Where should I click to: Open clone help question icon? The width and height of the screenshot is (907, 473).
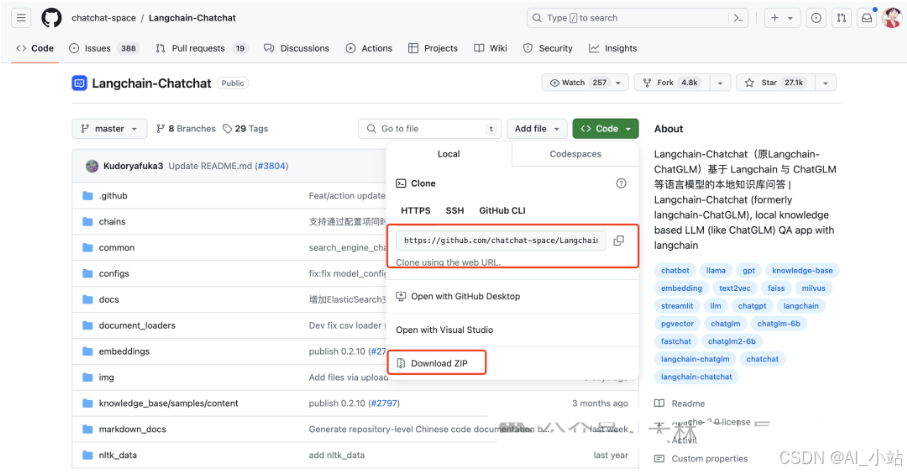pyautogui.click(x=621, y=183)
